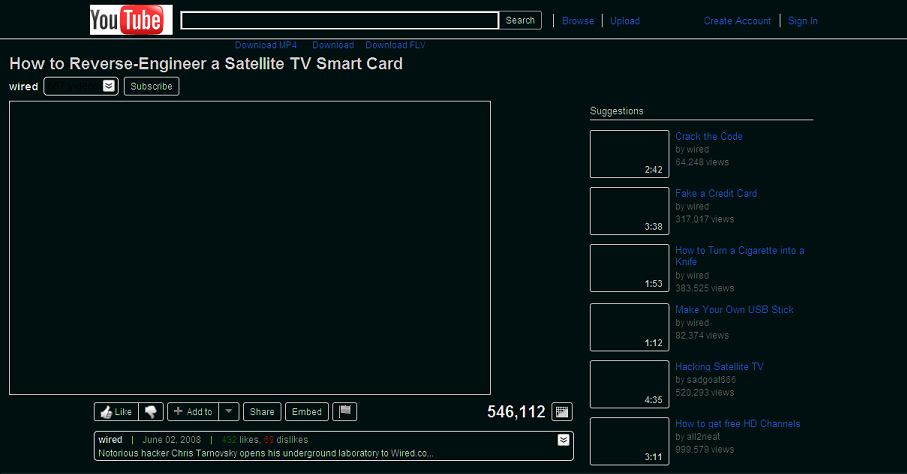Click the 1:12 USB Stick thumbnail
The image size is (907, 474).
(629, 327)
